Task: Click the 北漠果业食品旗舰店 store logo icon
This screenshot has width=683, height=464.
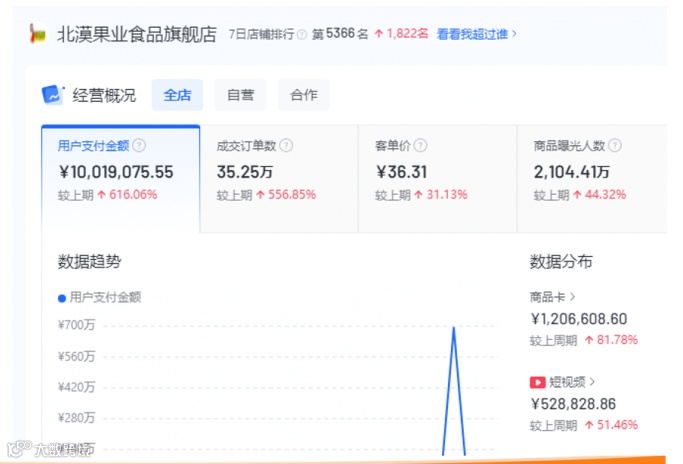Action: [37, 34]
